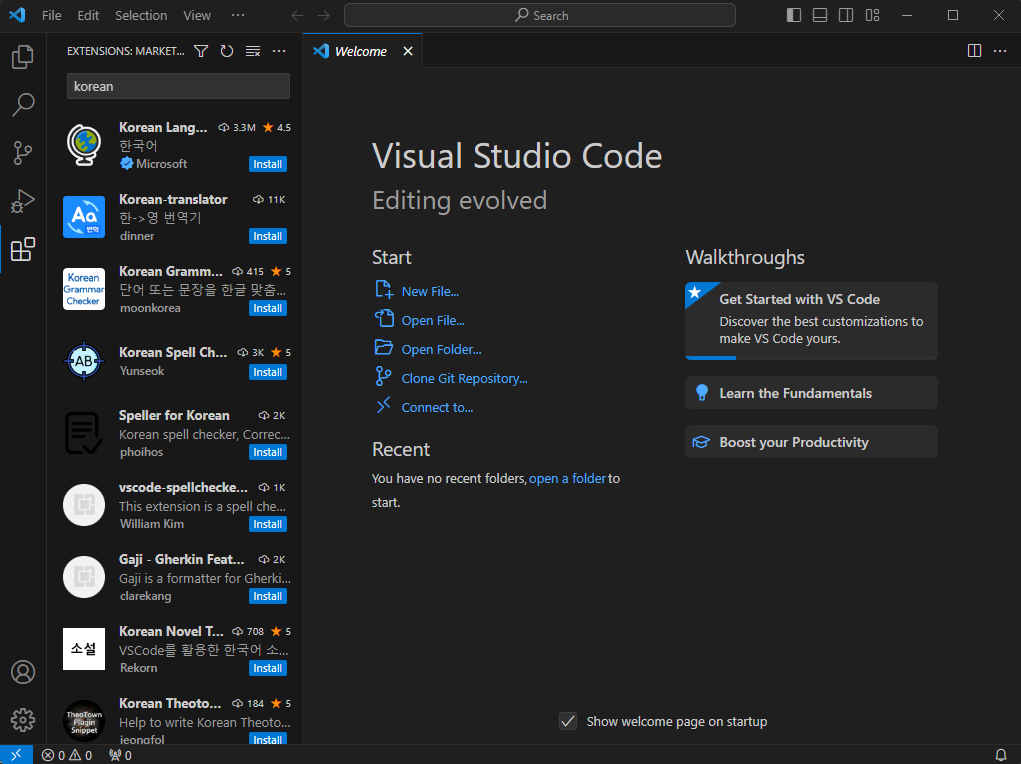Go back using the navigation arrow
This screenshot has width=1021, height=764.
tap(298, 15)
